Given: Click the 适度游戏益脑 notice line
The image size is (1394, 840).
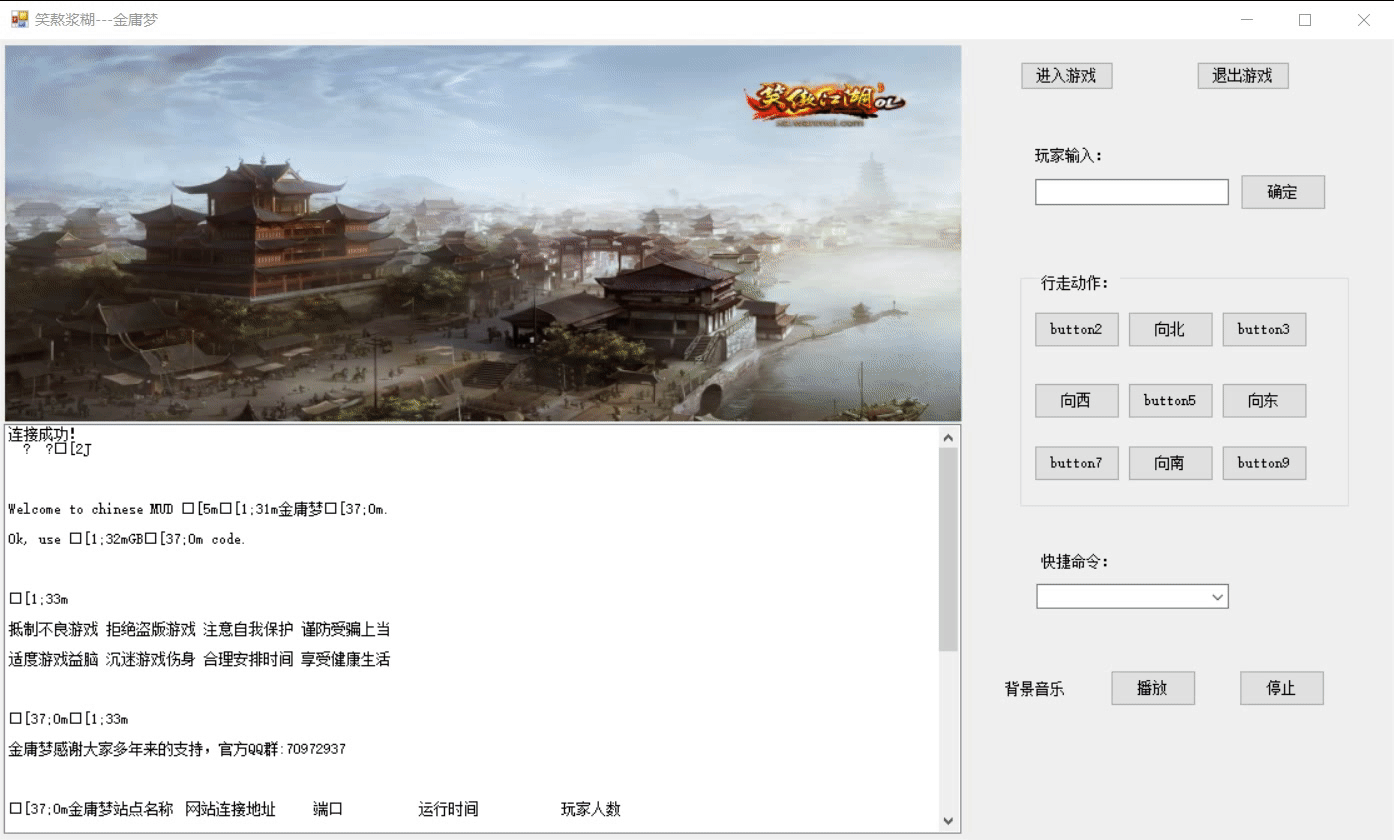Looking at the screenshot, I should coord(199,659).
